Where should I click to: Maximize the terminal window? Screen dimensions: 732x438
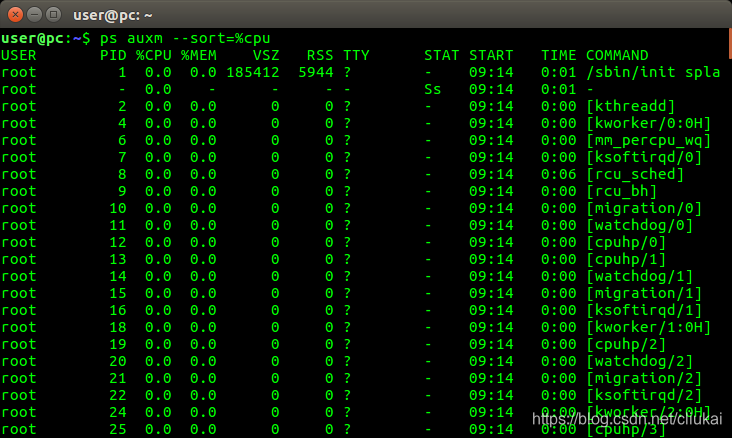(54, 15)
